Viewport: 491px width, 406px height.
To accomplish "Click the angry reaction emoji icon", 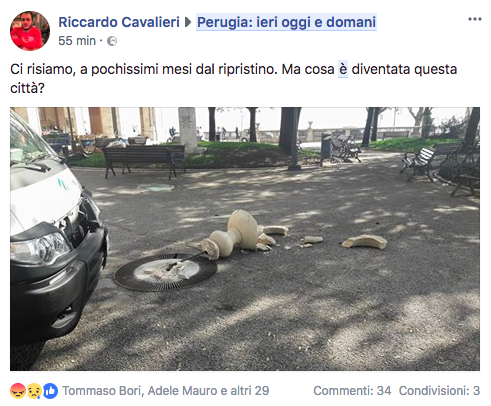I will pyautogui.click(x=18, y=391).
